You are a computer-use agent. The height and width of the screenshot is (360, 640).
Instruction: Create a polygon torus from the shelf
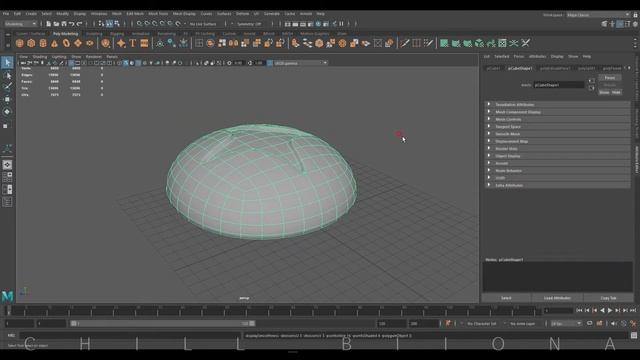tap(66, 43)
